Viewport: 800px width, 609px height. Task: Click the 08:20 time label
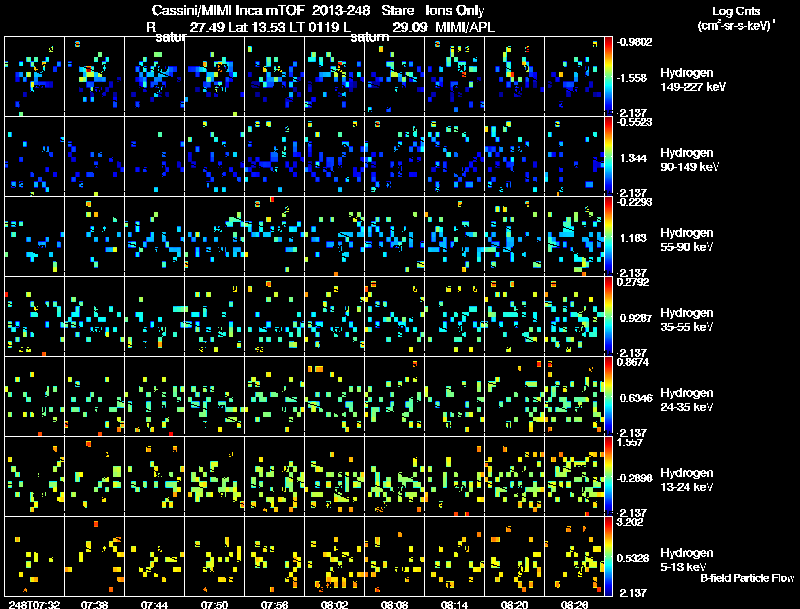point(514,604)
